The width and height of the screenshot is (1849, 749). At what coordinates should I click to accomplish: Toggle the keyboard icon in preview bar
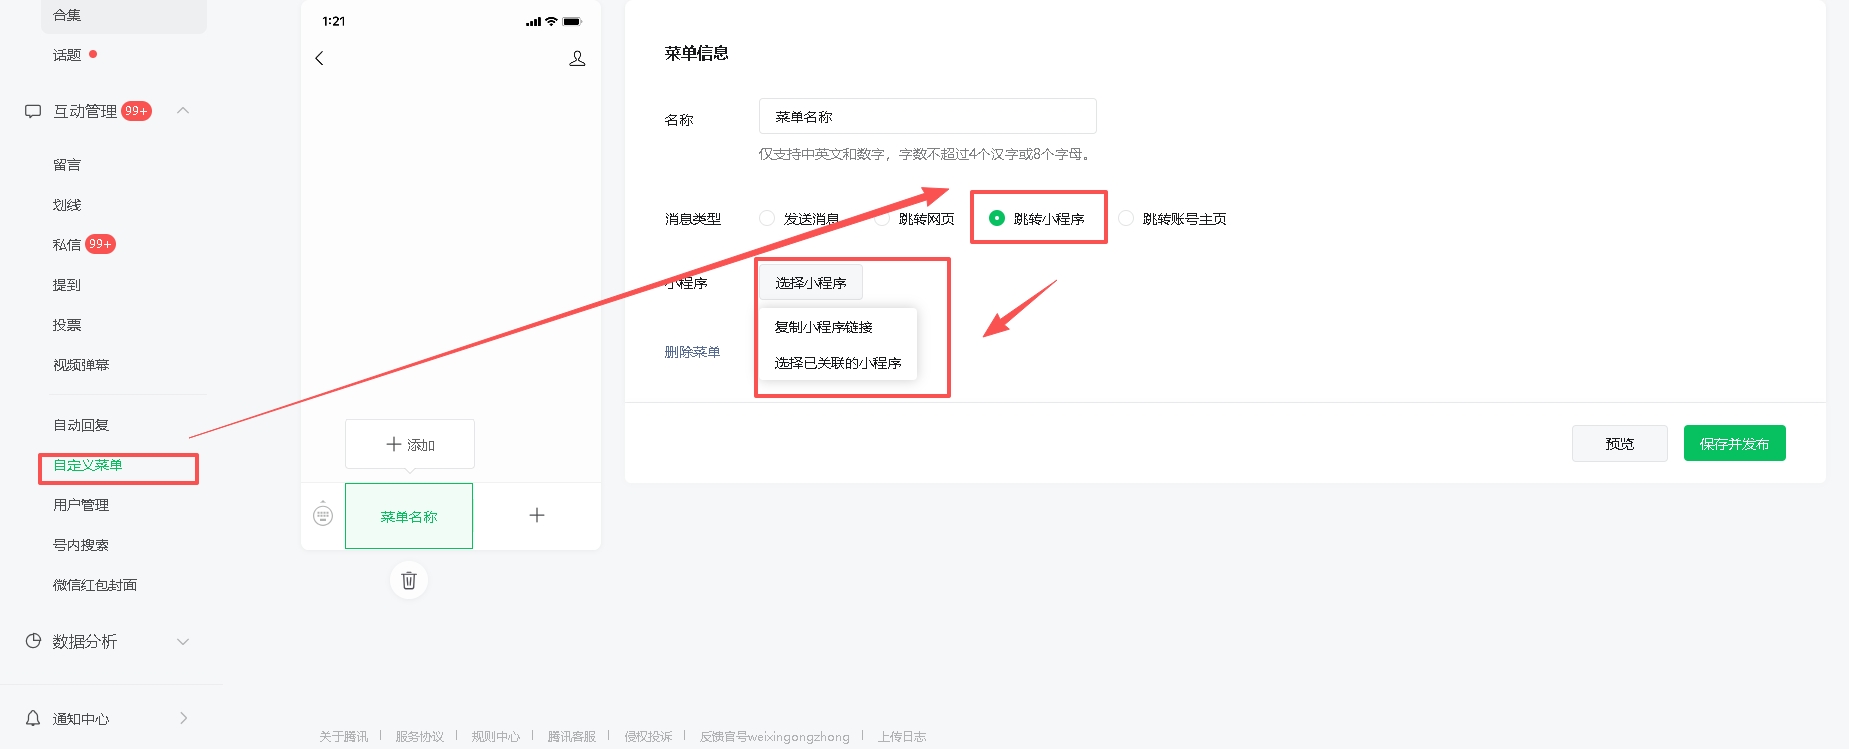pyautogui.click(x=323, y=514)
